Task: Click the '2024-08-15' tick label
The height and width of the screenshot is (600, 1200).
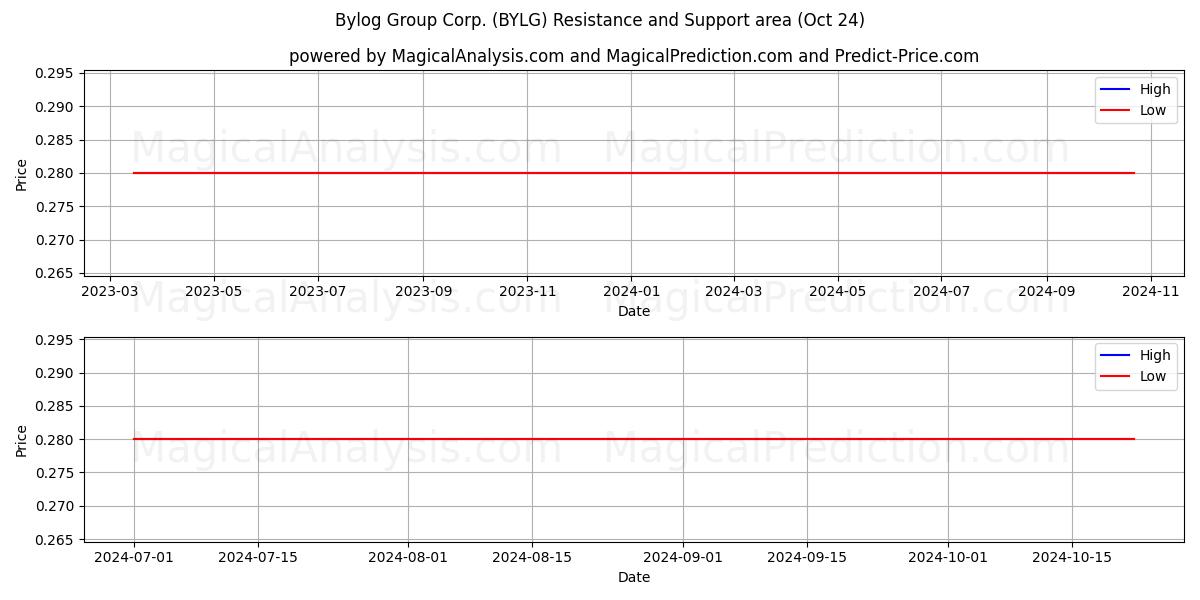Action: [532, 557]
